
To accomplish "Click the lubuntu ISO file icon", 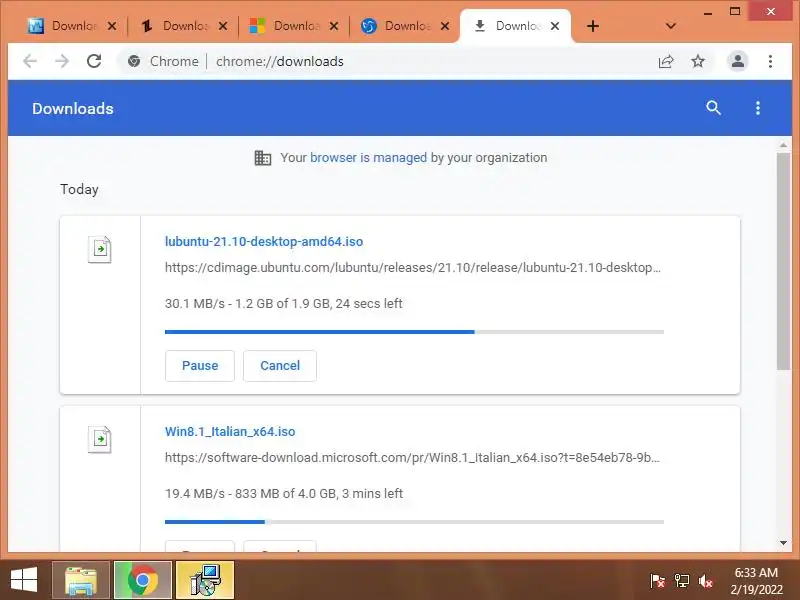I will [99, 249].
